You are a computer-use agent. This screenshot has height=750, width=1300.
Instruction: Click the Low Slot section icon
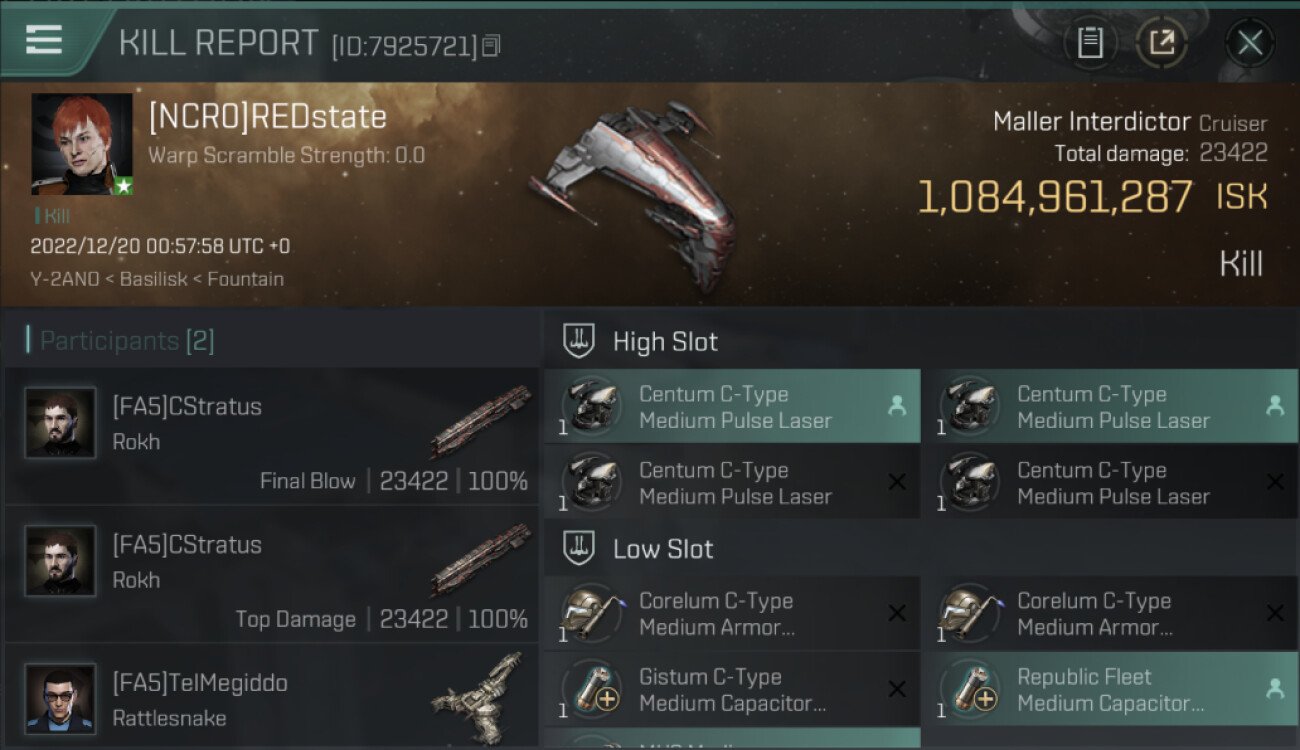(580, 549)
